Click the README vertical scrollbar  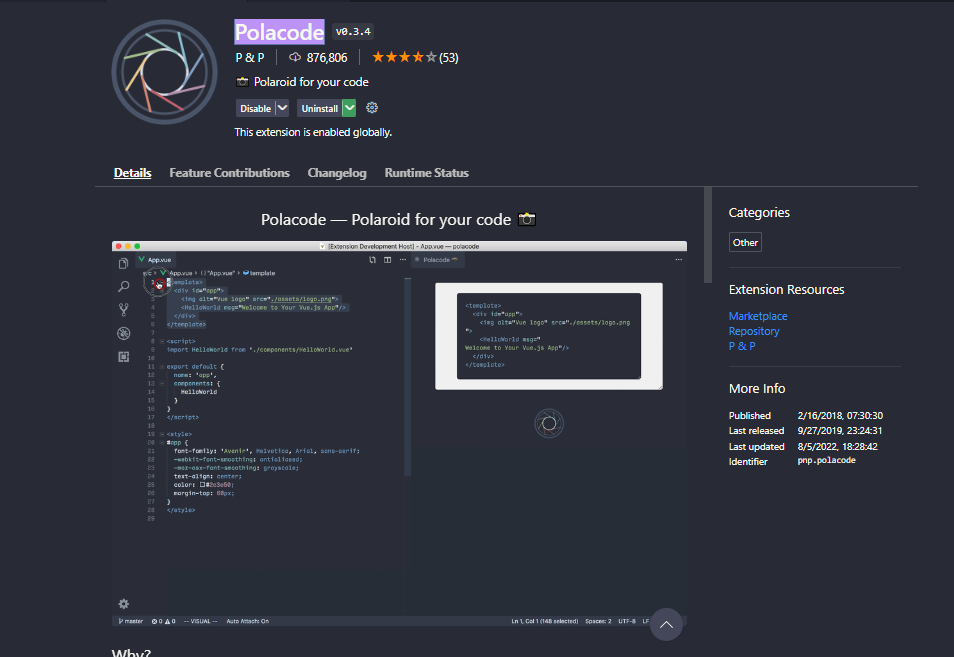tap(708, 235)
